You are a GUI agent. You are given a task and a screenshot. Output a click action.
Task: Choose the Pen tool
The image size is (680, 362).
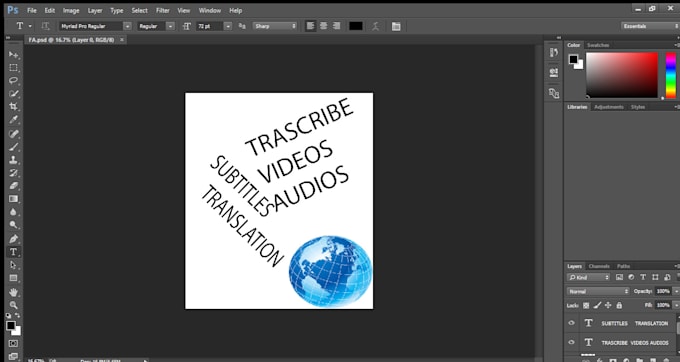coord(13,238)
